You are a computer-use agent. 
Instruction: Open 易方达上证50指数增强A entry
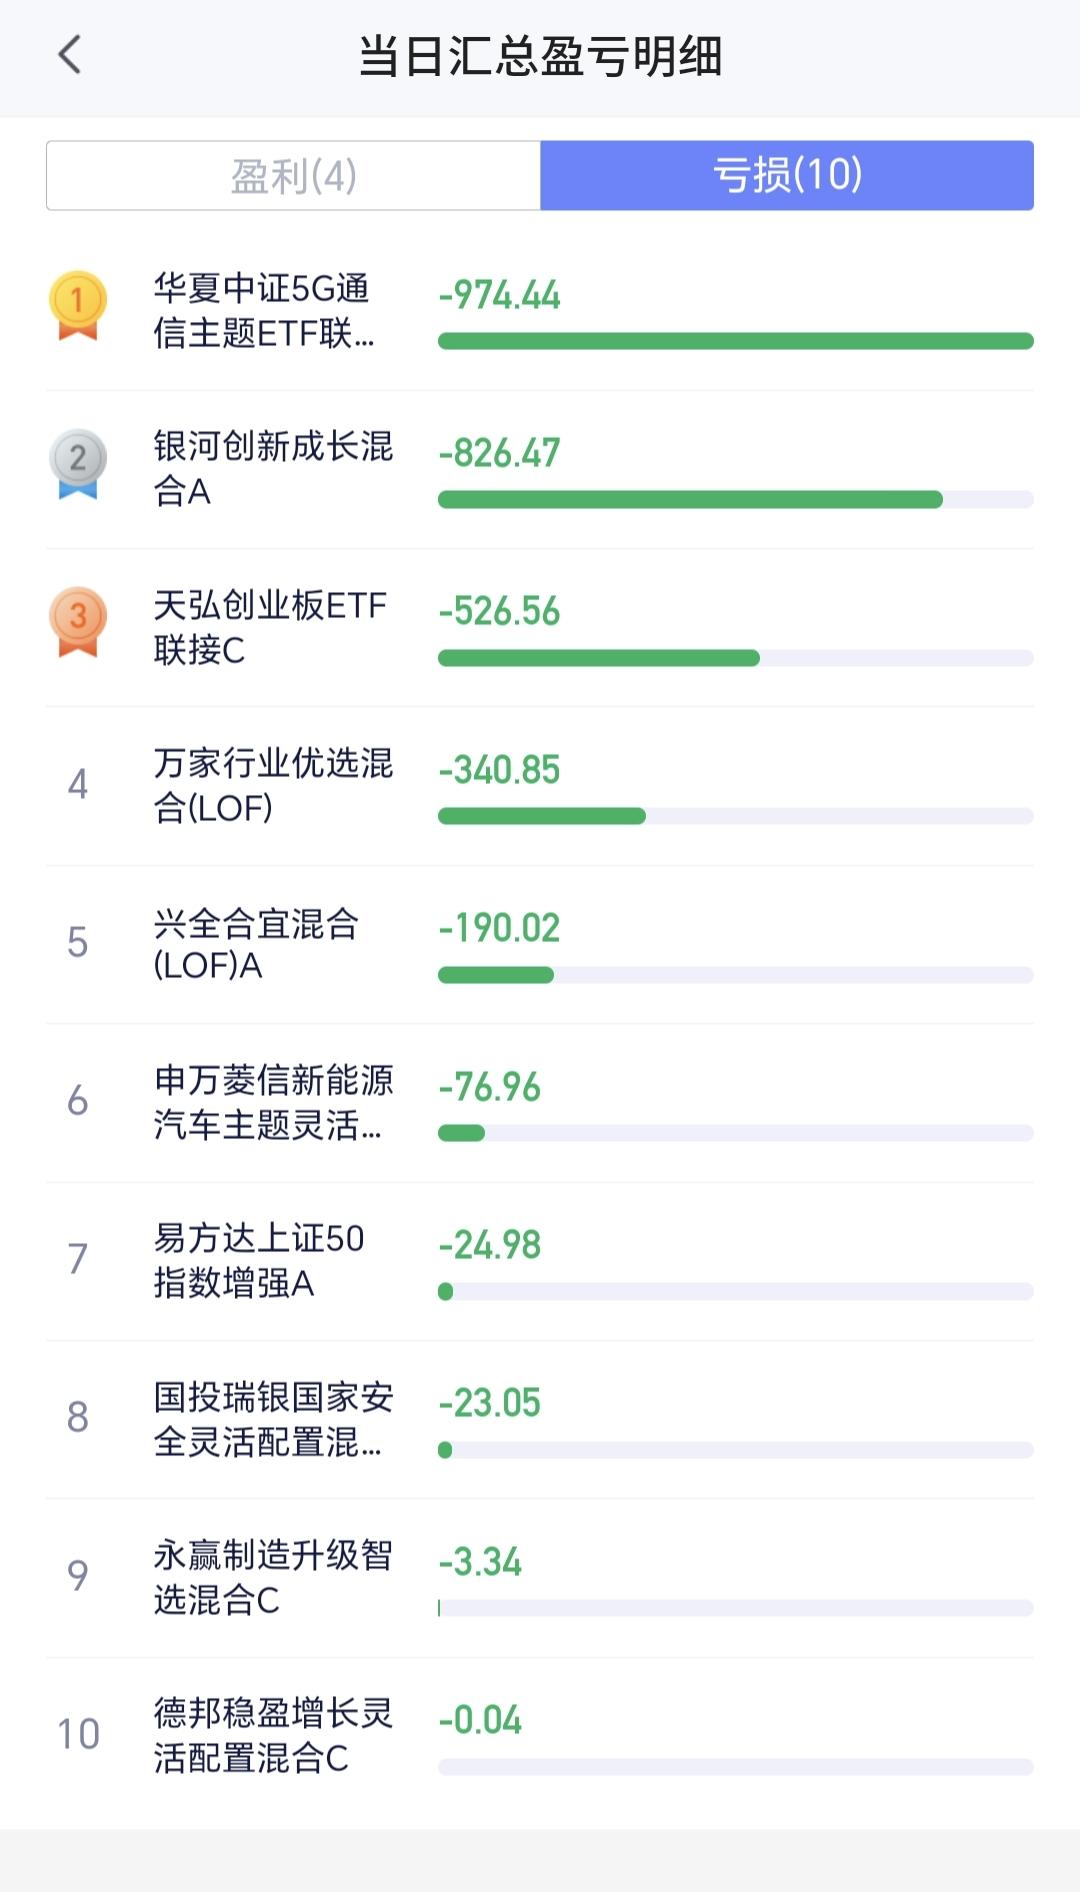pyautogui.click(x=540, y=1261)
